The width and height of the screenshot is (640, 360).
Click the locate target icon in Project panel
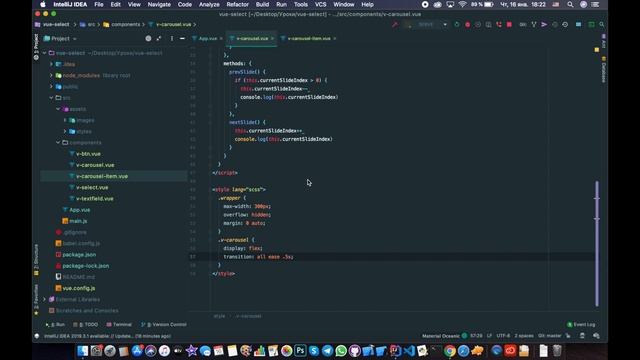[x=148, y=38]
